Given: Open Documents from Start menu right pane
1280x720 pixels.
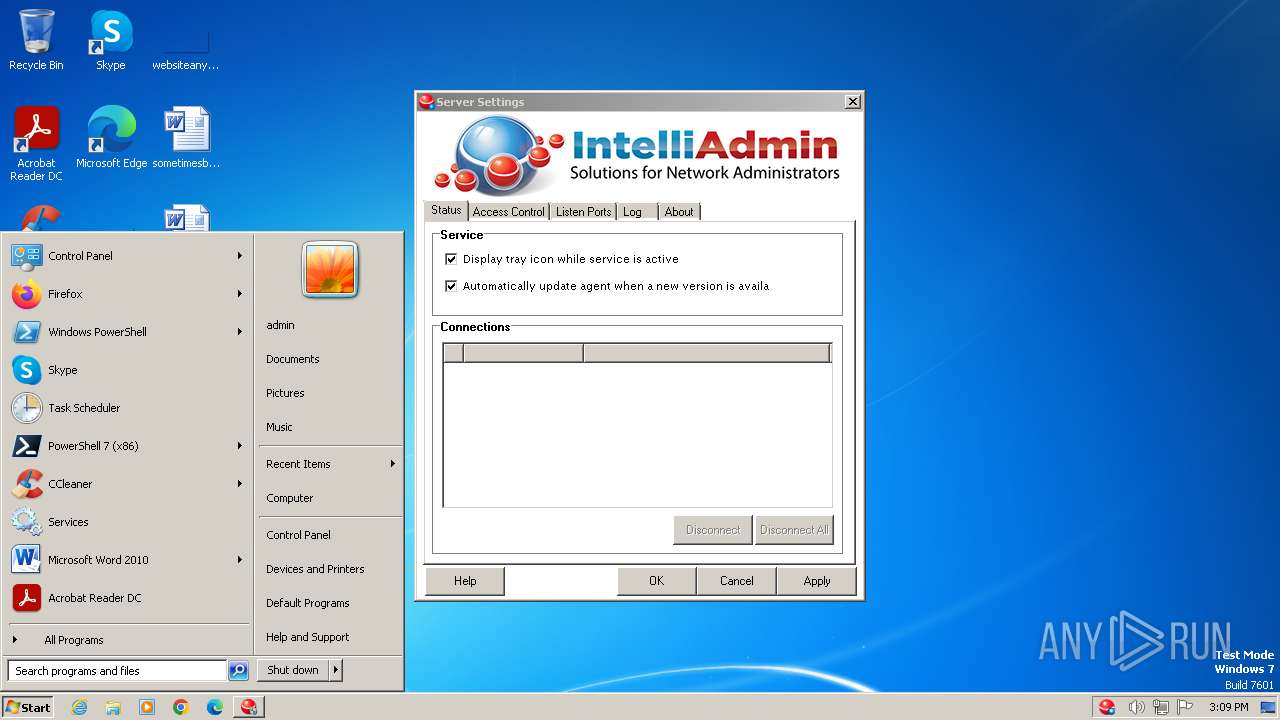Looking at the screenshot, I should 330,359.
